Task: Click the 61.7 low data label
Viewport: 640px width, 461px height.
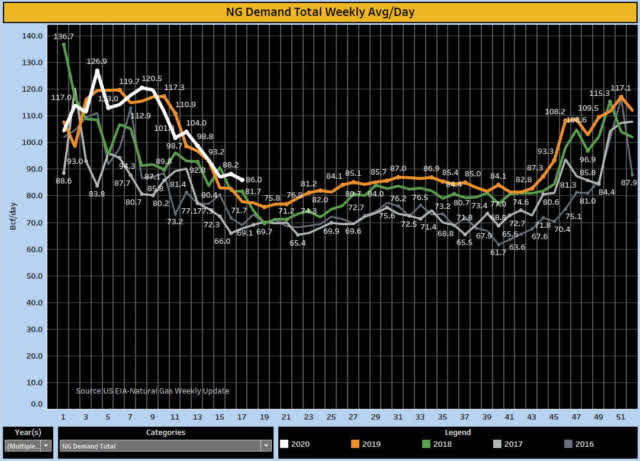Action: (x=498, y=252)
